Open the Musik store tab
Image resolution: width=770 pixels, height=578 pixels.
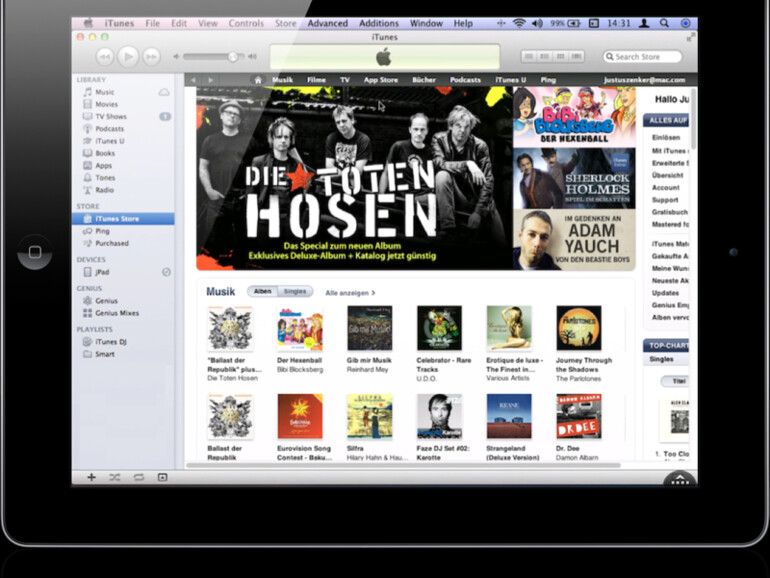(282, 80)
